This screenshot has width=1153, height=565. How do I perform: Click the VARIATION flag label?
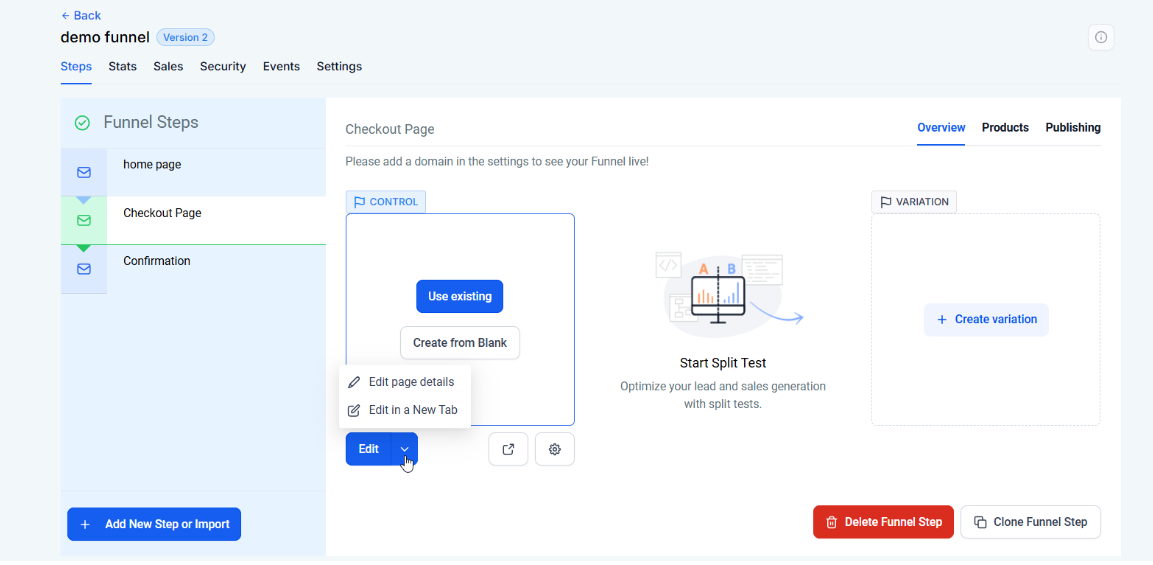tap(914, 202)
